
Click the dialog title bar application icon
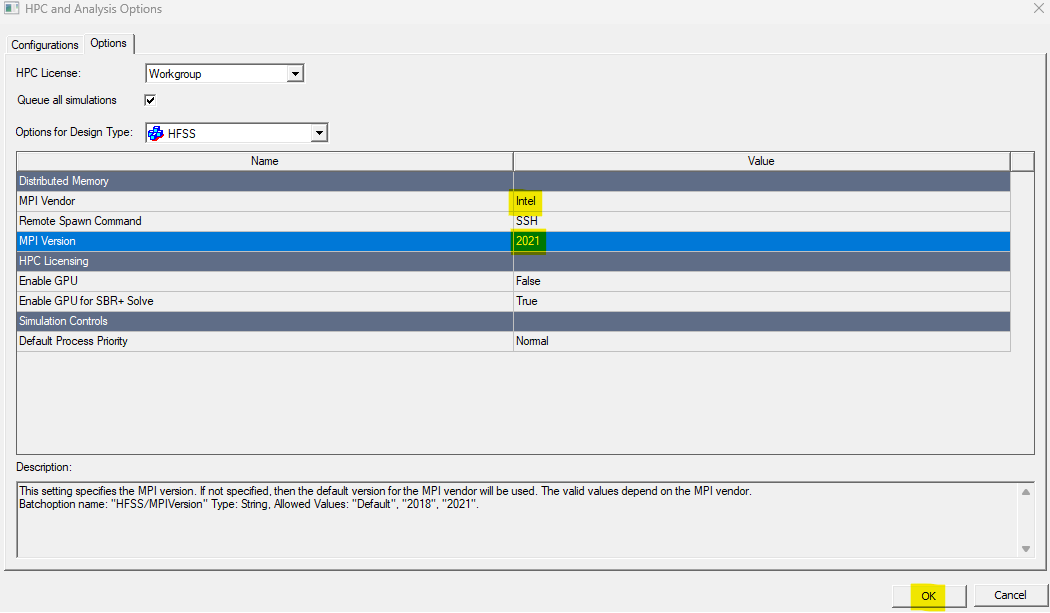12,9
